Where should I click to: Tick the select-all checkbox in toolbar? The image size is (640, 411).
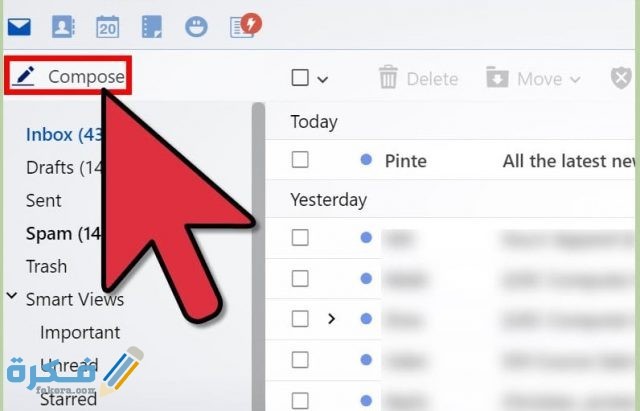click(x=300, y=78)
